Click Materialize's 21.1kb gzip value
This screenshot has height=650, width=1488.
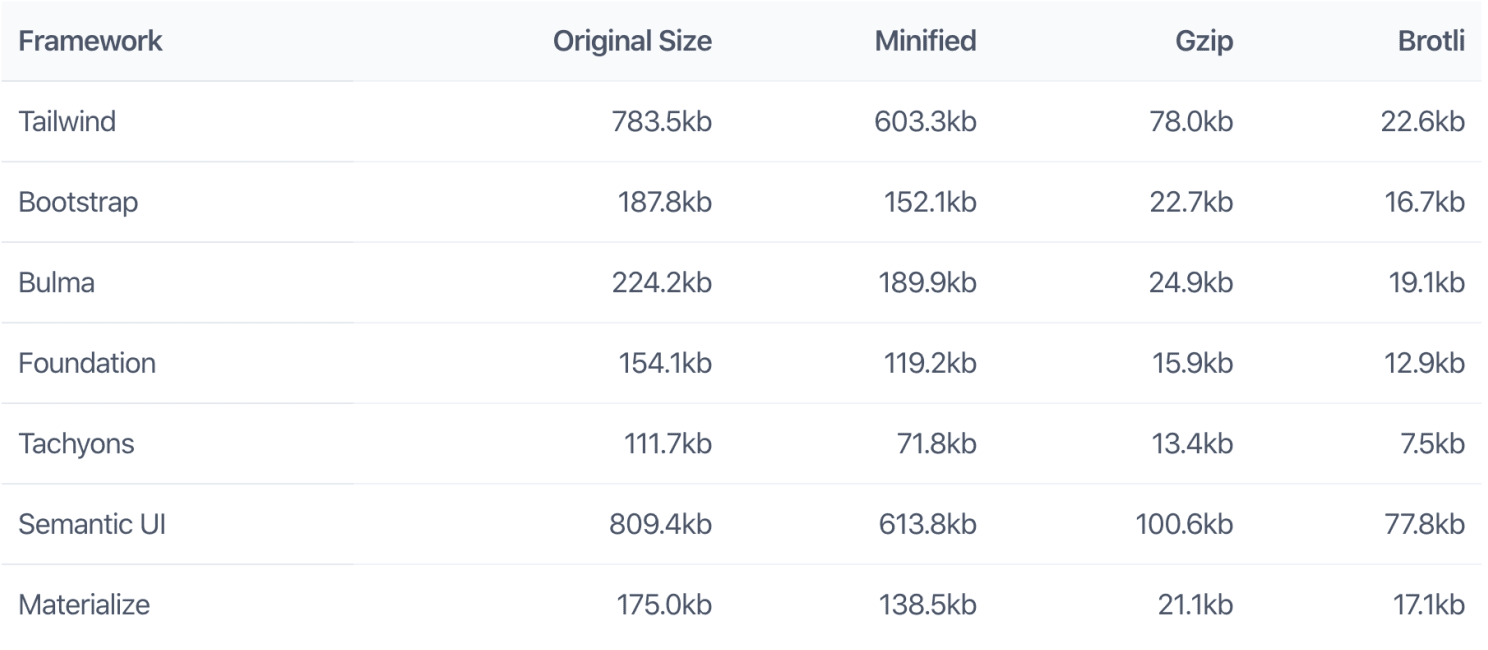tap(1193, 605)
